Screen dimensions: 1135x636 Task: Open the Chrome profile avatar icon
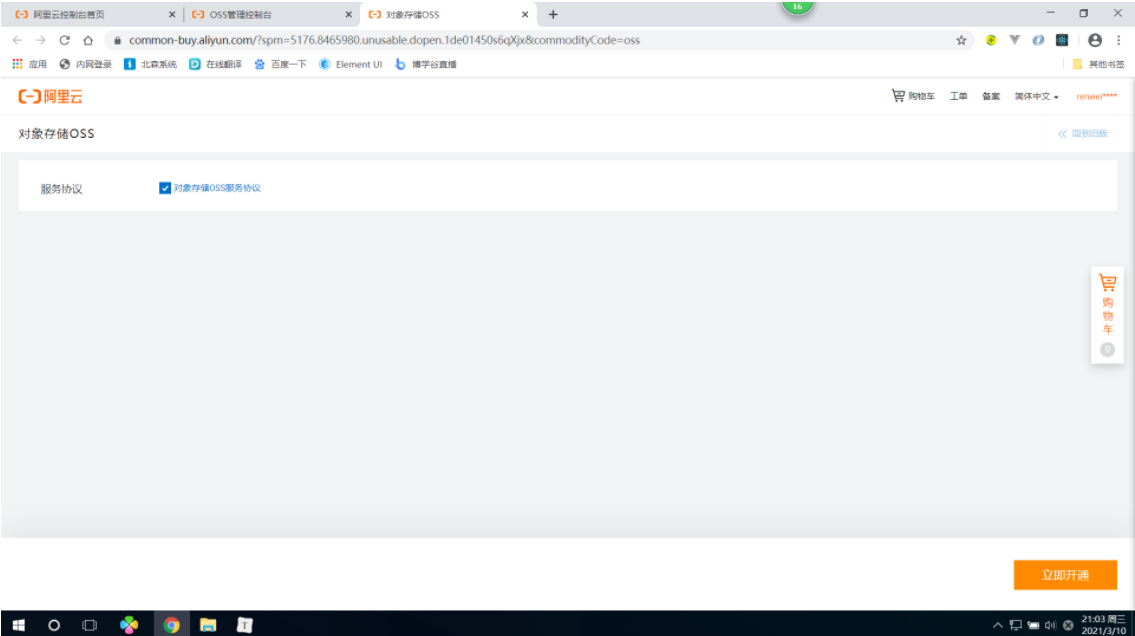click(x=1095, y=41)
